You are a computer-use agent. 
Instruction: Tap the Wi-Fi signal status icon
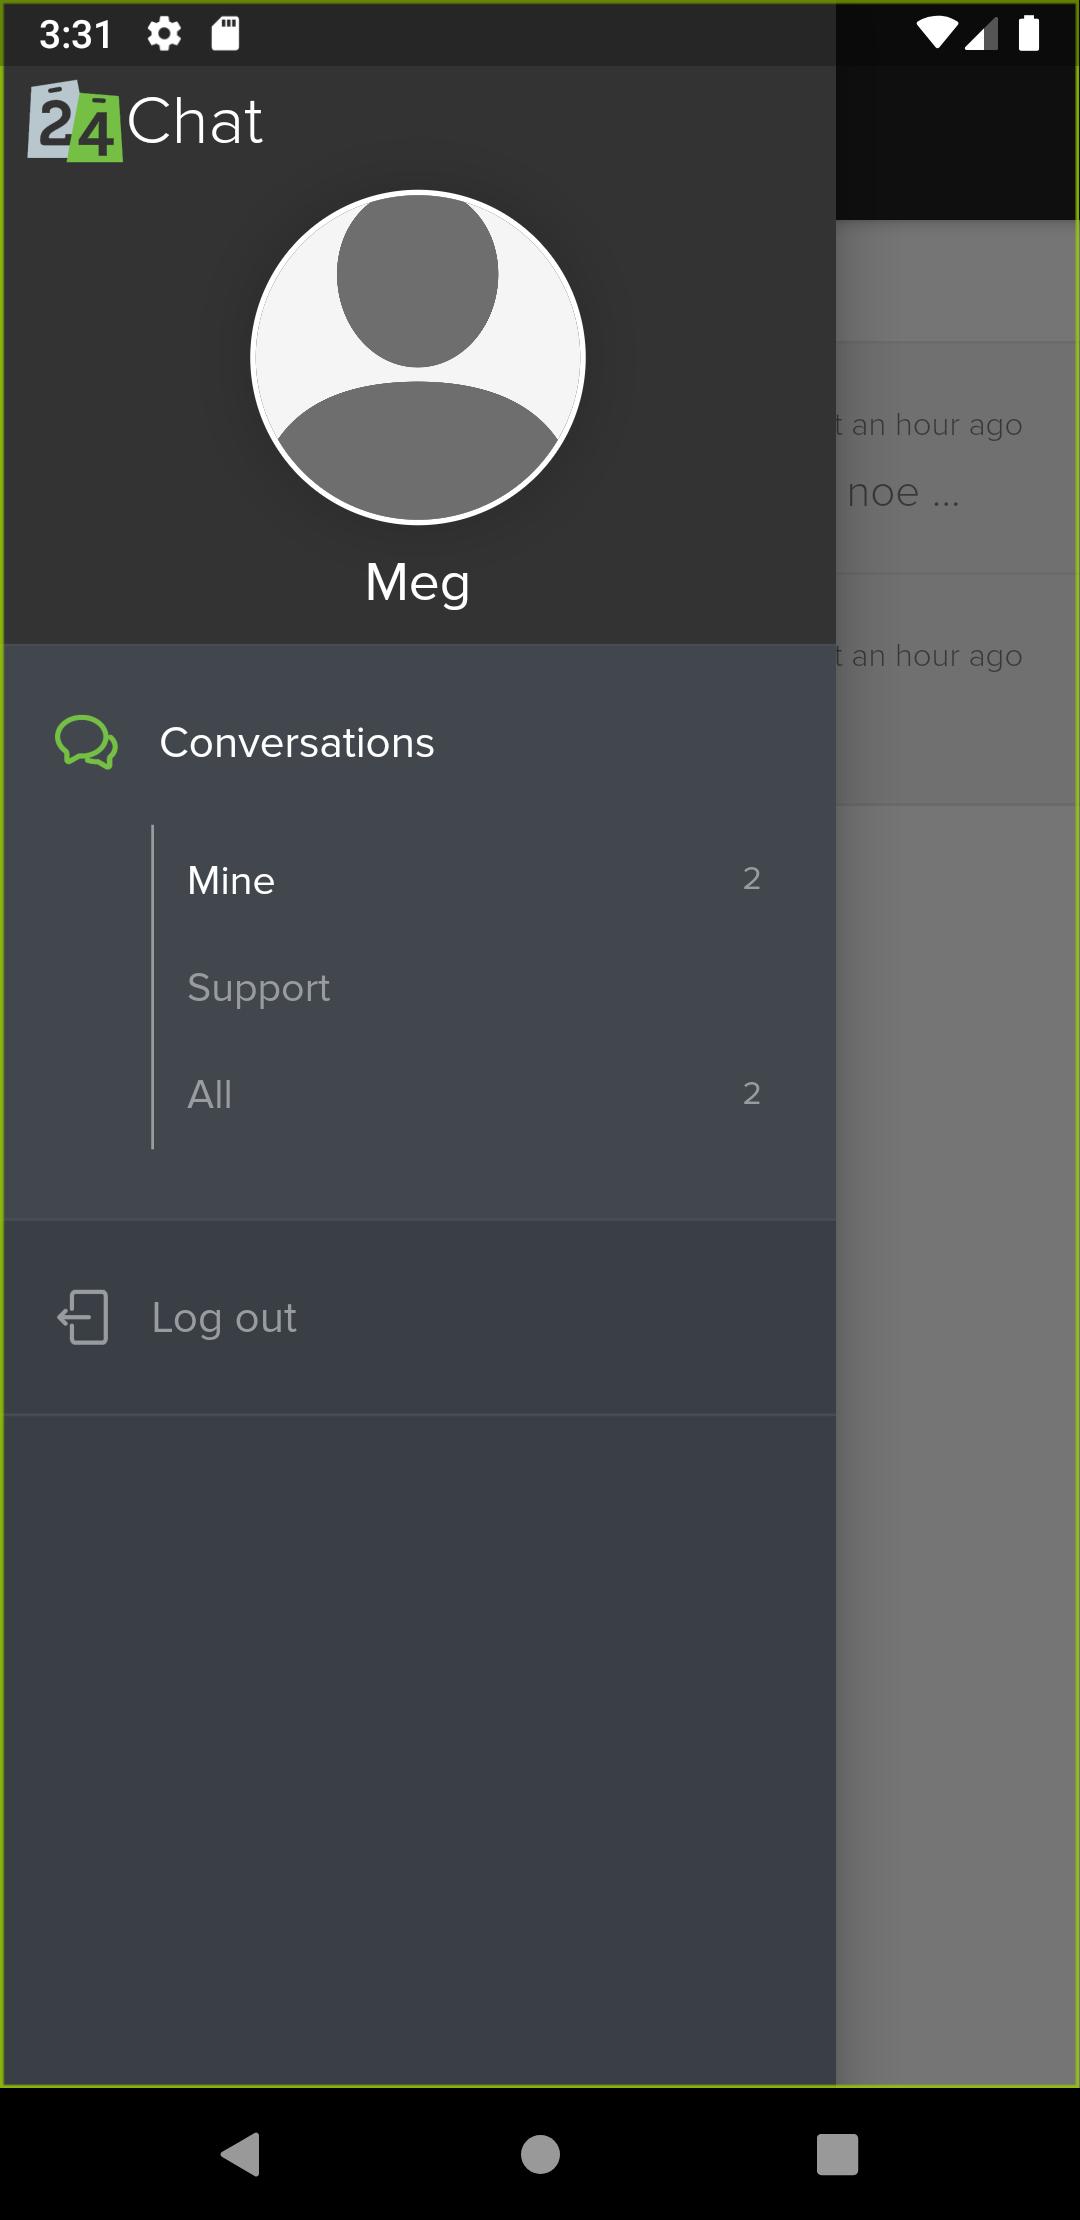point(936,33)
